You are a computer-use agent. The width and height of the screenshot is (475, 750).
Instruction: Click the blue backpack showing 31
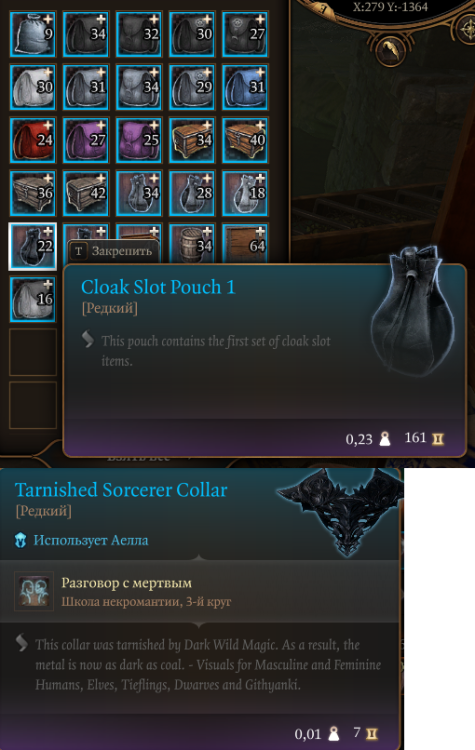tap(245, 88)
